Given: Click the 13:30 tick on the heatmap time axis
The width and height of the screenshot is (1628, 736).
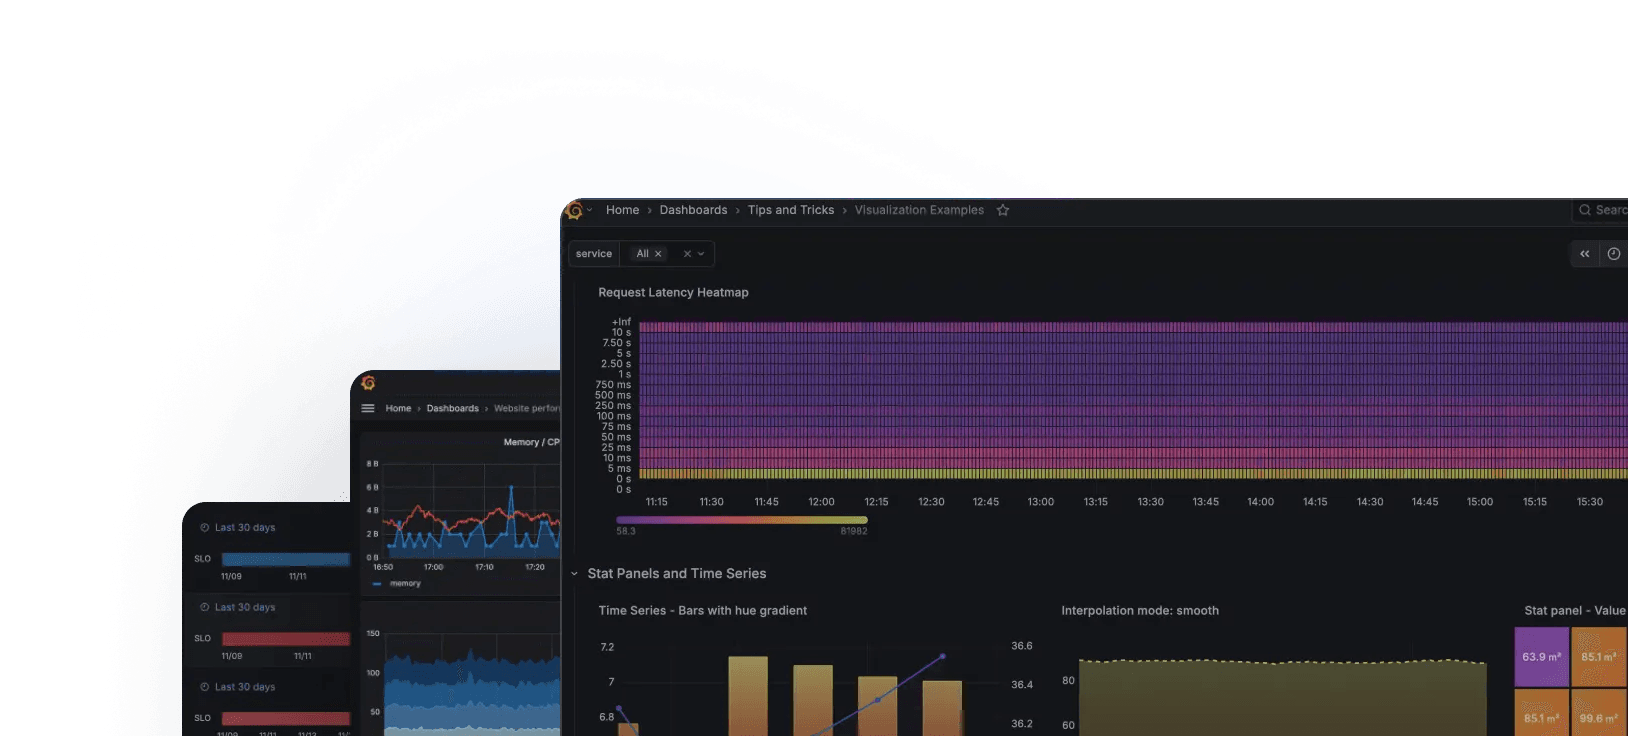Looking at the screenshot, I should (x=1150, y=502).
